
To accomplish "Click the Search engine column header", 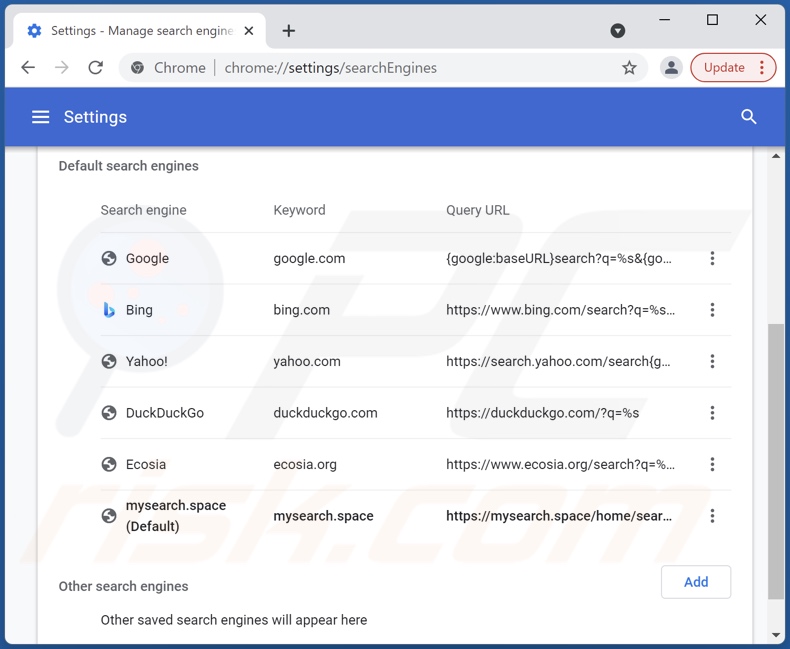I will pos(144,210).
